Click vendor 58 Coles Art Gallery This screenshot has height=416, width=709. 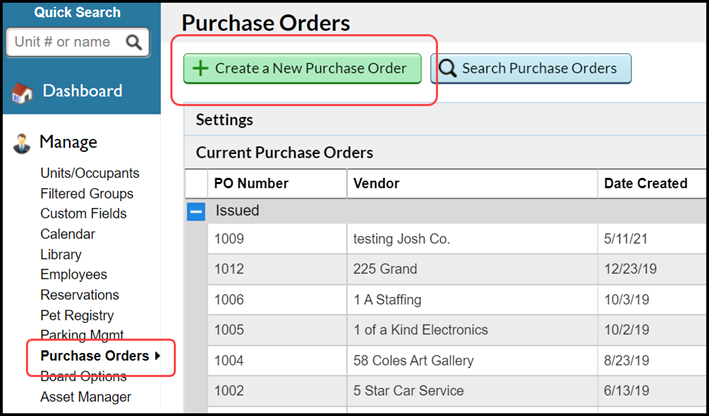pos(413,360)
